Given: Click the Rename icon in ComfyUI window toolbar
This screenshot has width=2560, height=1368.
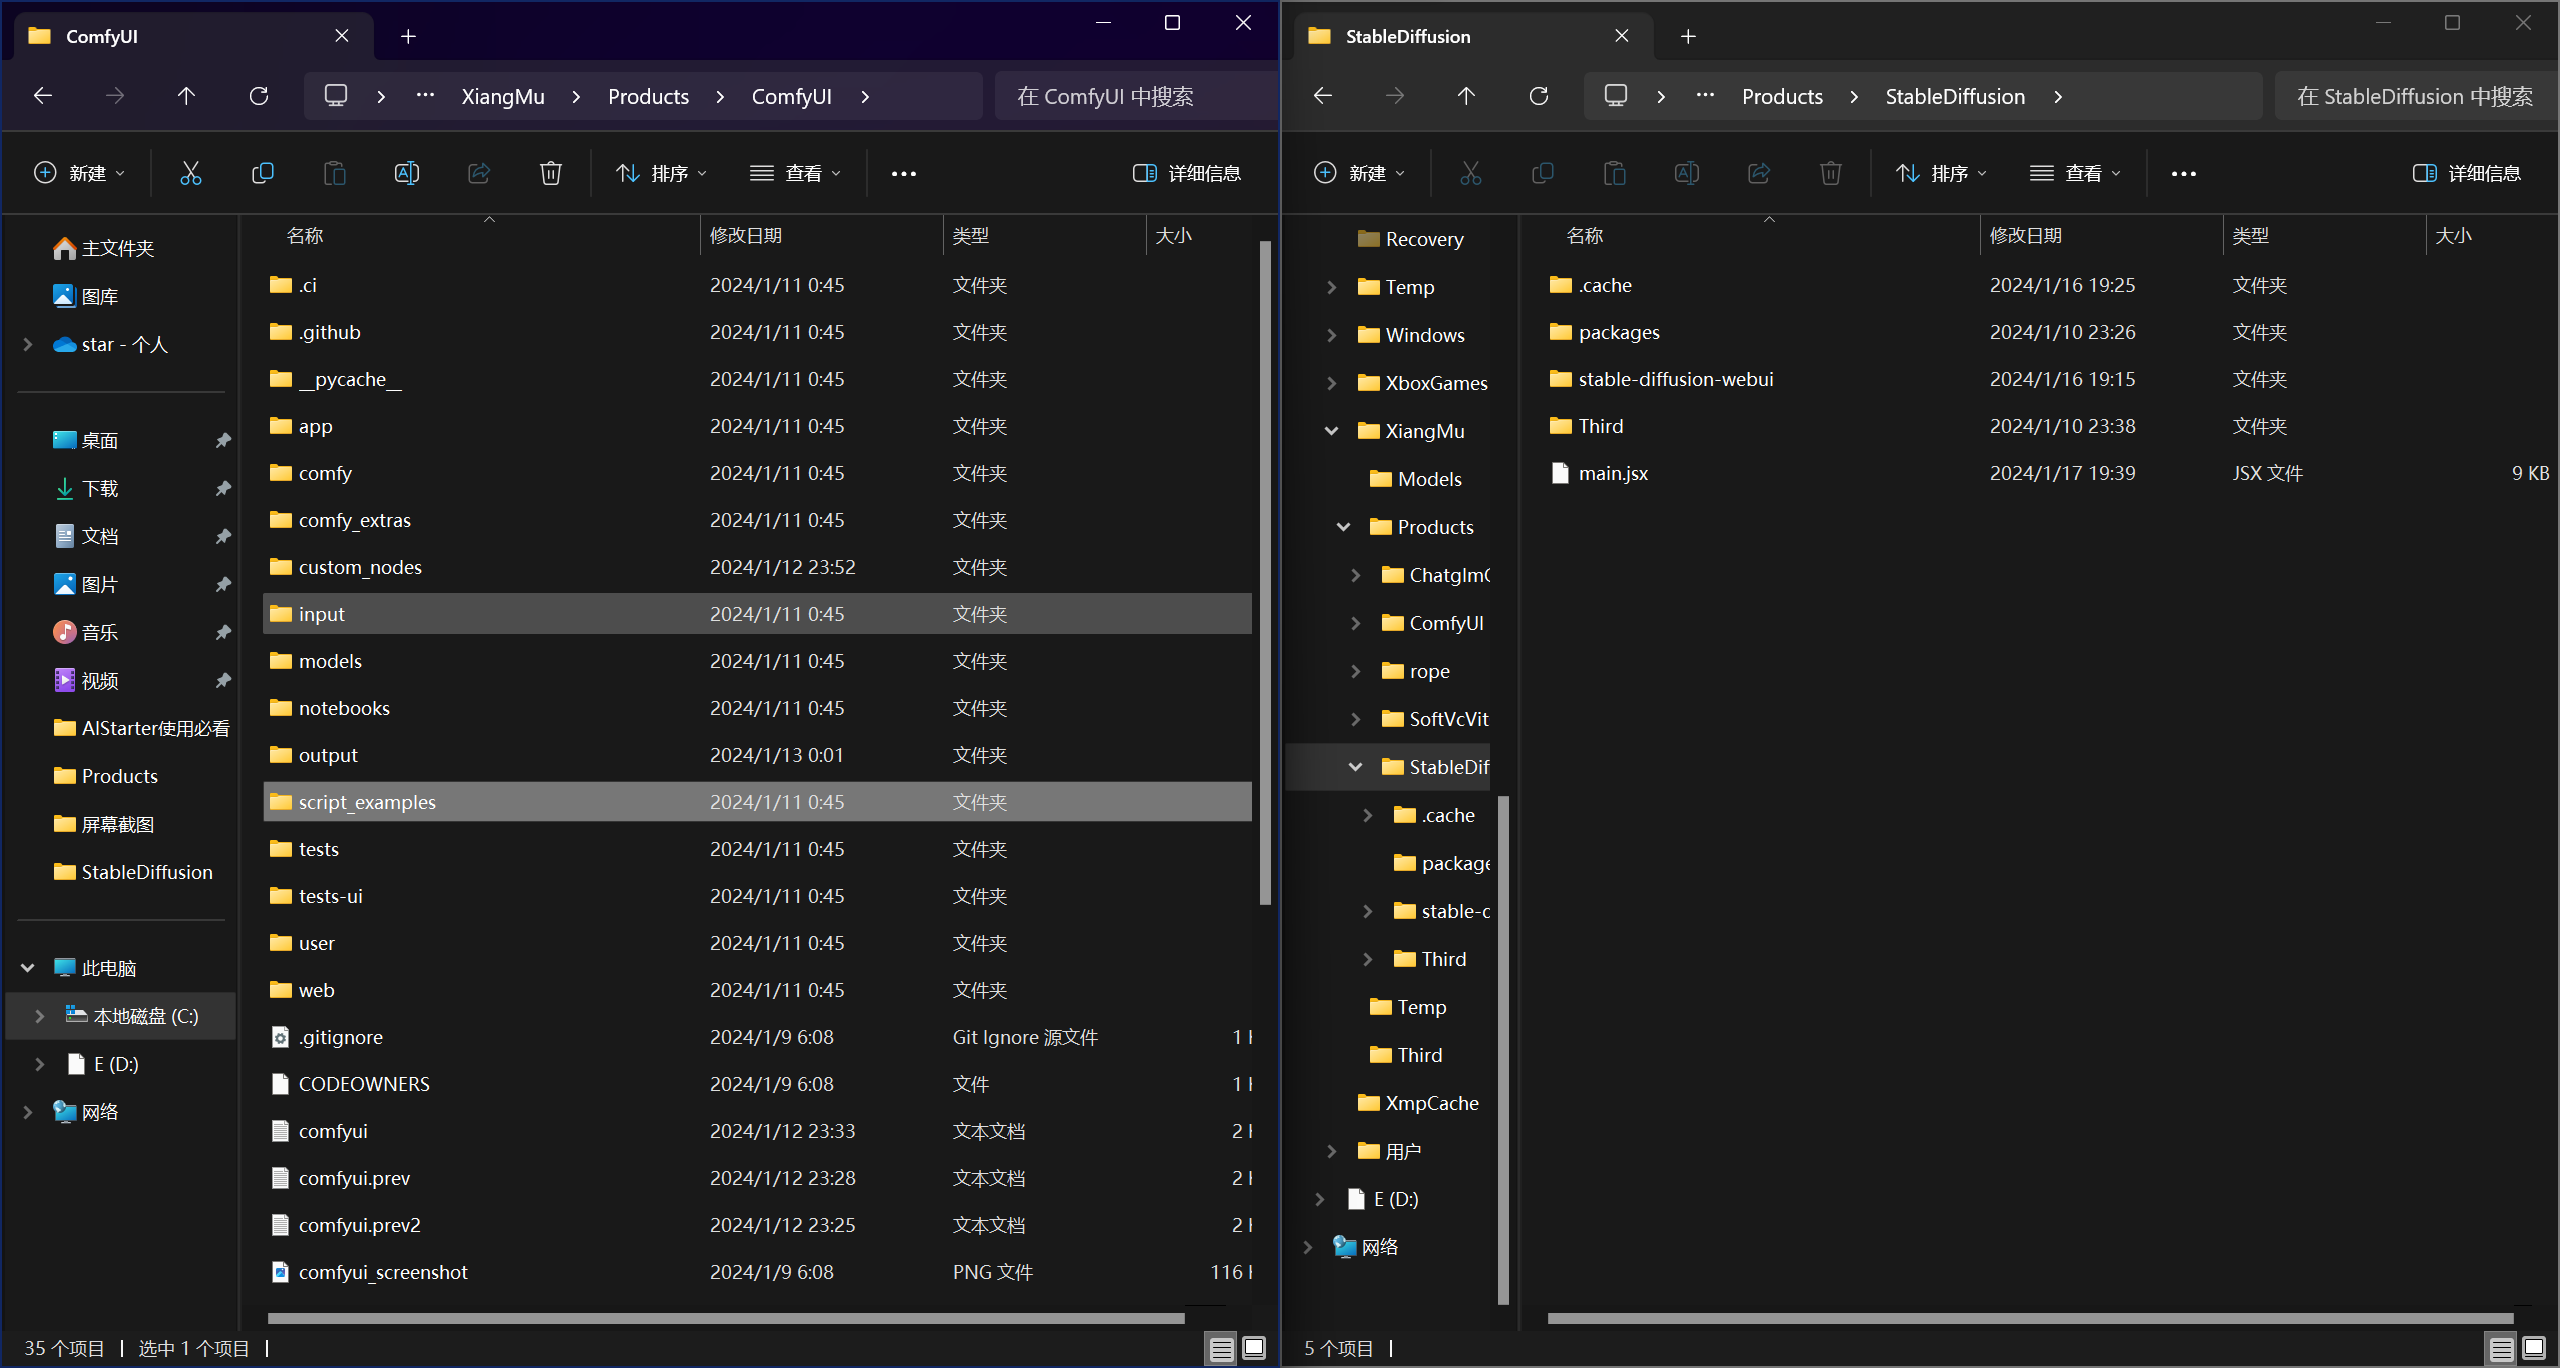Looking at the screenshot, I should click(x=406, y=173).
